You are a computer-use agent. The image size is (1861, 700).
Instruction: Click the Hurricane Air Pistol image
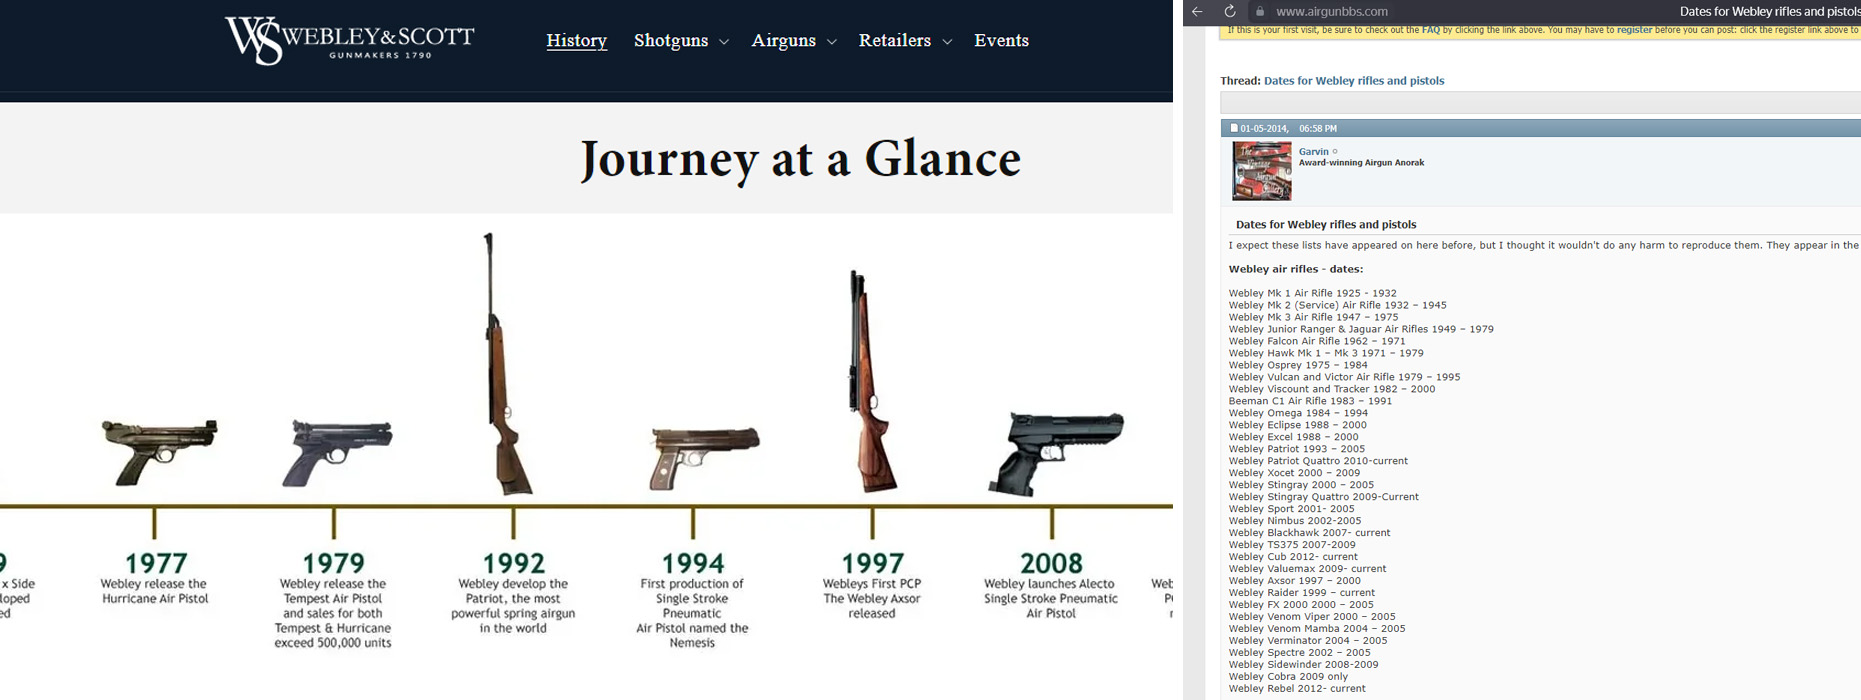[x=159, y=452]
